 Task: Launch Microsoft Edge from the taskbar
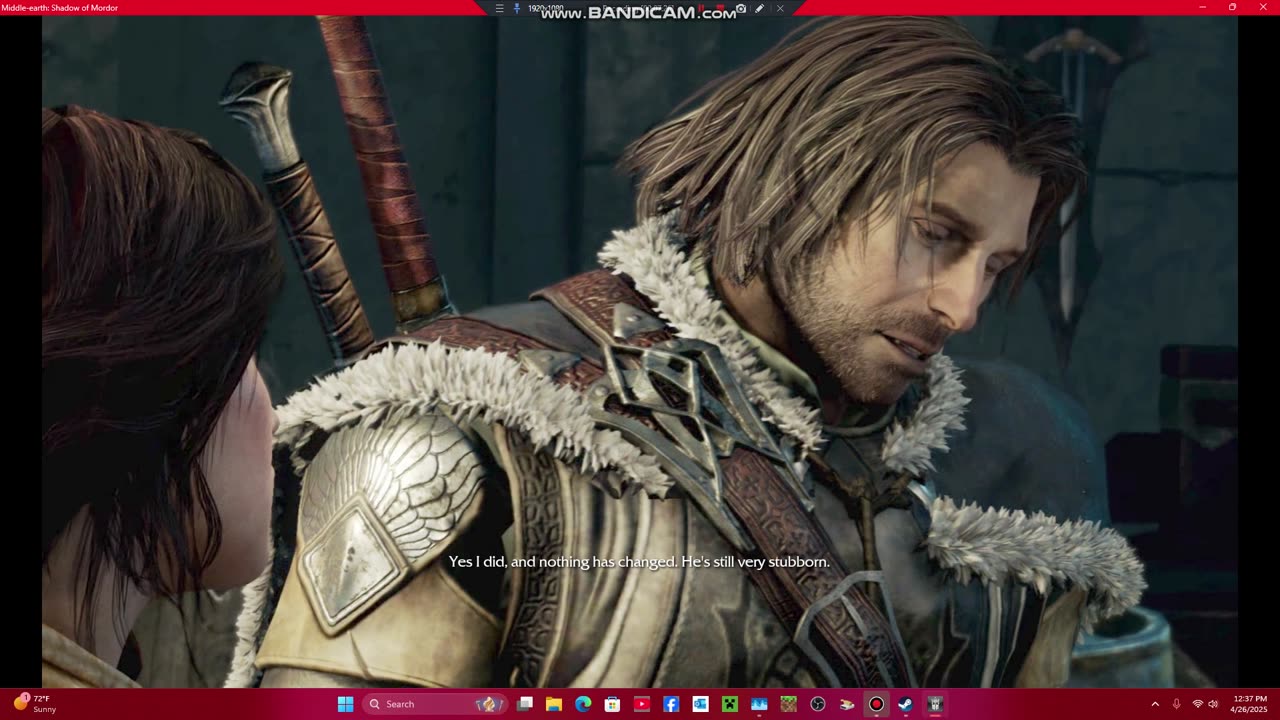pos(583,704)
